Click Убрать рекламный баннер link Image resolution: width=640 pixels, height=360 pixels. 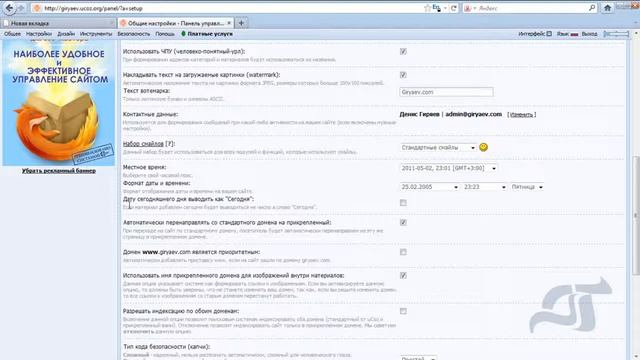pos(59,171)
